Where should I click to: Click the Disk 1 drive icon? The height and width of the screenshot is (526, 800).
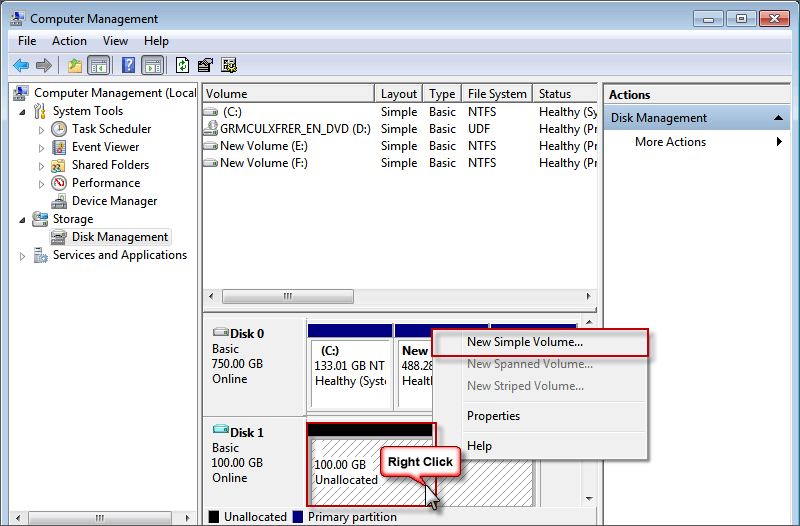pyautogui.click(x=220, y=429)
